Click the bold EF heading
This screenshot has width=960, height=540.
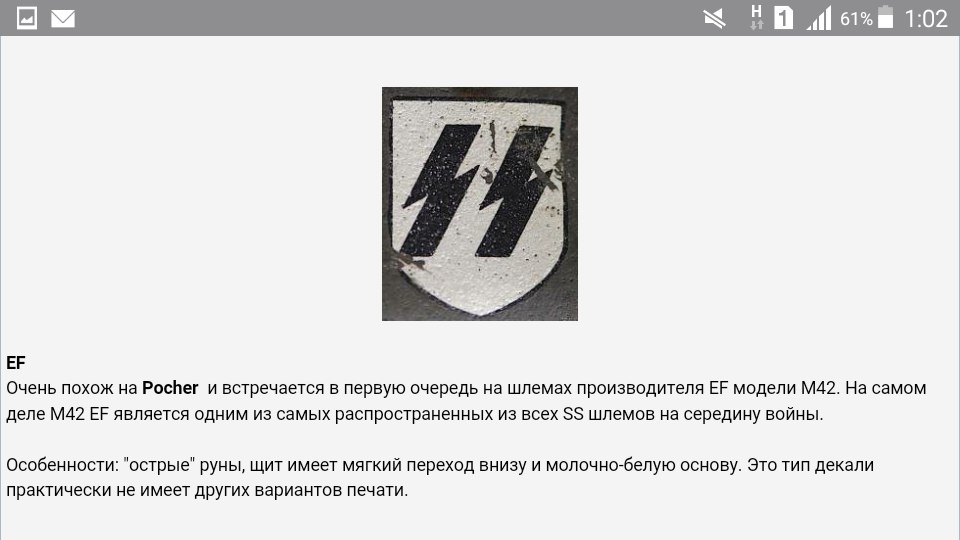[x=16, y=362]
